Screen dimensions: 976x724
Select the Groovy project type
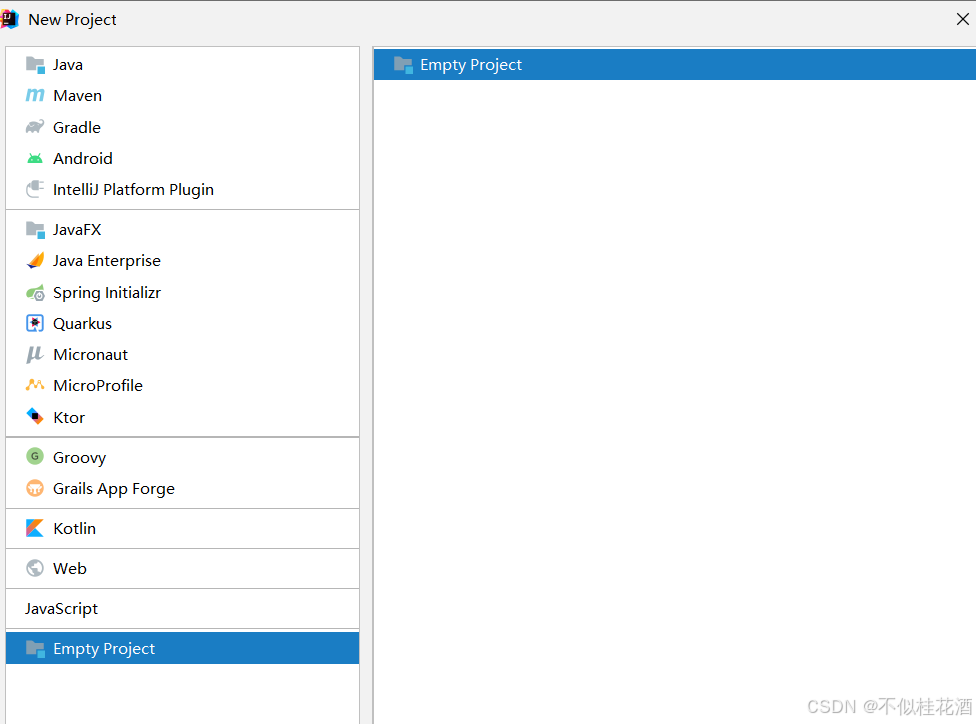[x=182, y=457]
